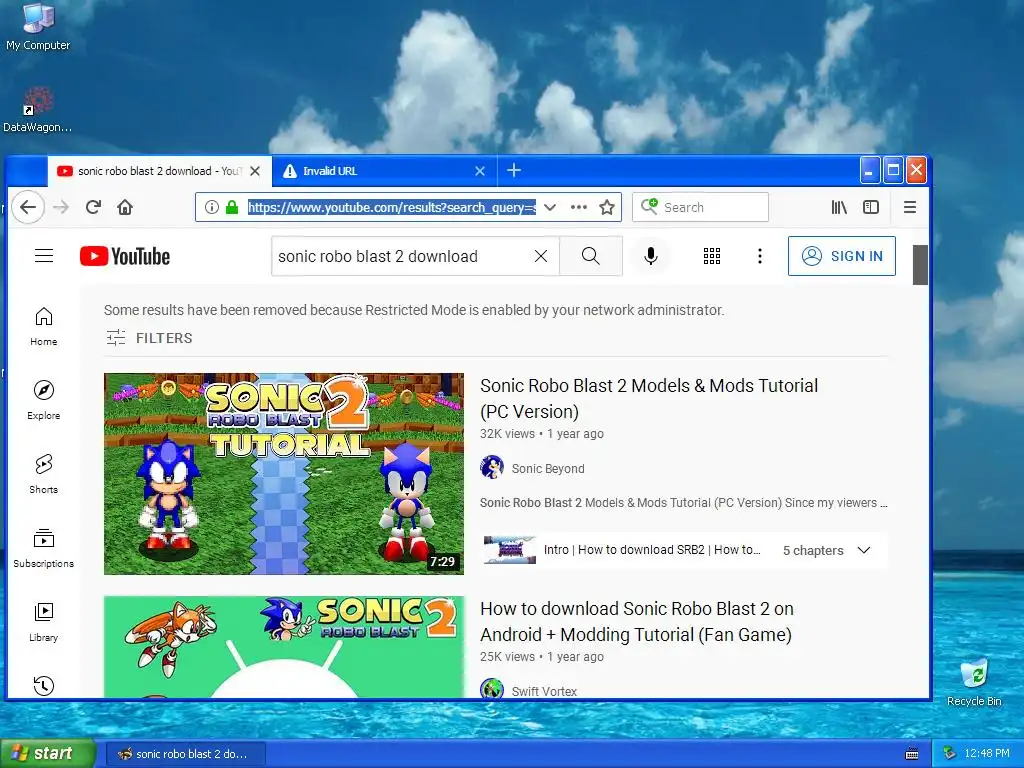Open the Sonic Robo Blast 2 Tutorial thumbnail

pyautogui.click(x=284, y=474)
